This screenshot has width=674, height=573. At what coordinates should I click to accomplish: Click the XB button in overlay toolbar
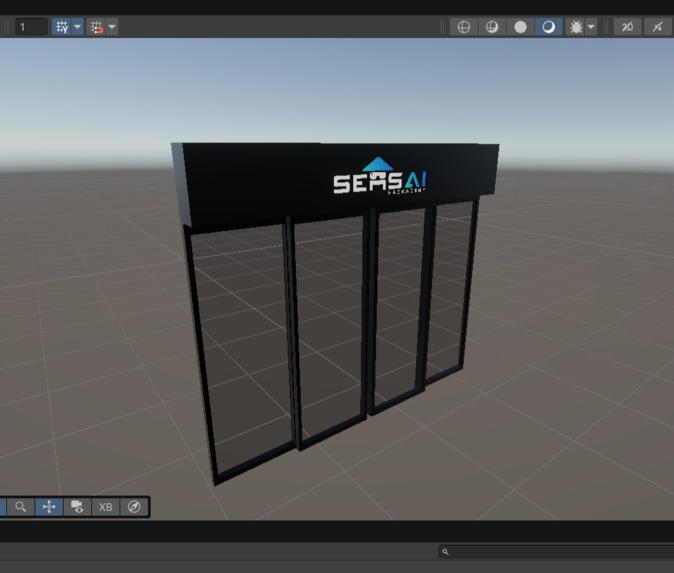tap(105, 507)
